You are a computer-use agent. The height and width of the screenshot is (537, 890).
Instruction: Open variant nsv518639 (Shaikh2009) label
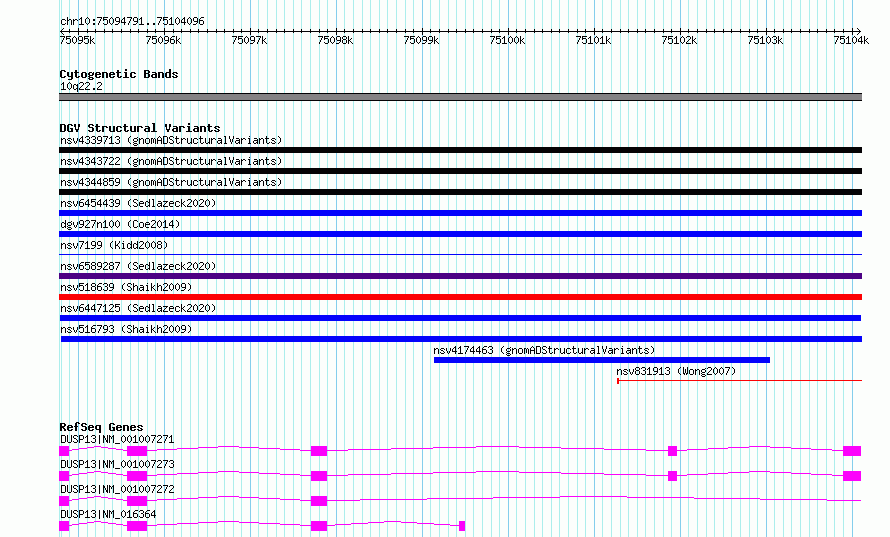coord(126,287)
